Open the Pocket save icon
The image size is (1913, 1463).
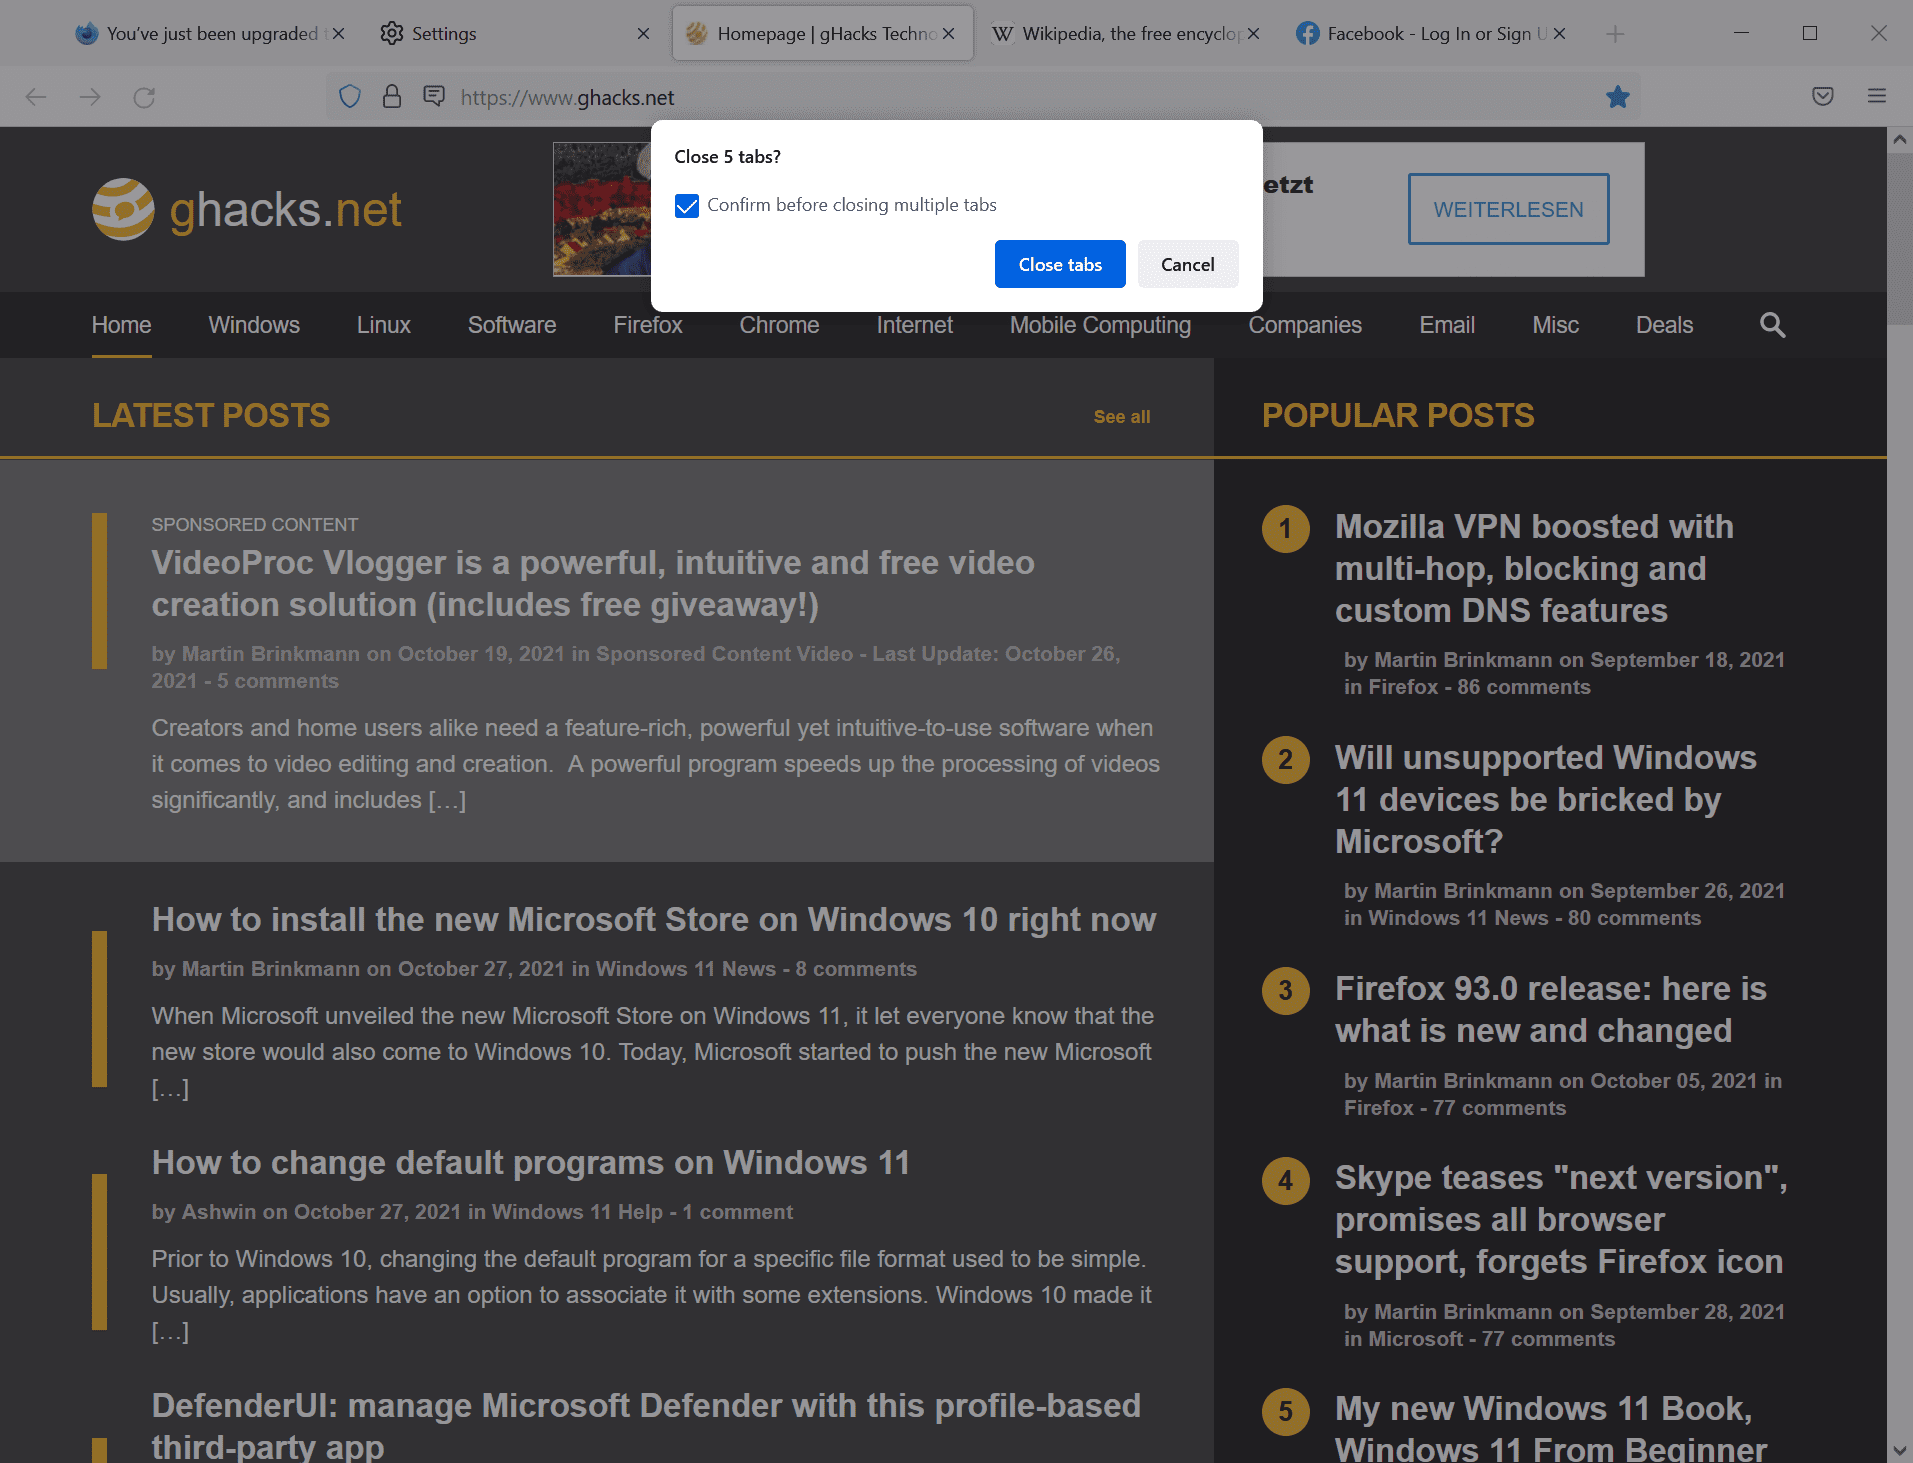(x=1823, y=97)
